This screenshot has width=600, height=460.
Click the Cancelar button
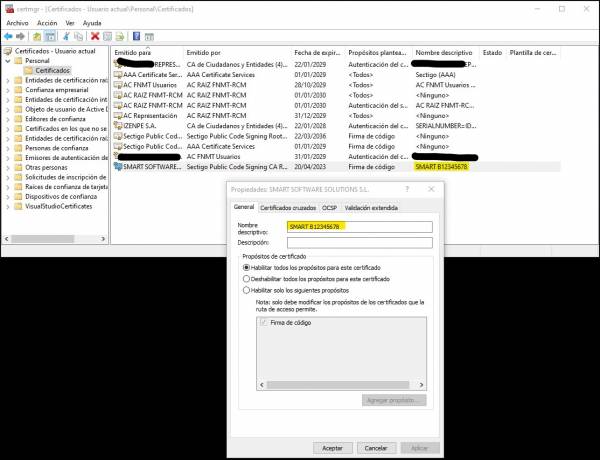[x=376, y=448]
